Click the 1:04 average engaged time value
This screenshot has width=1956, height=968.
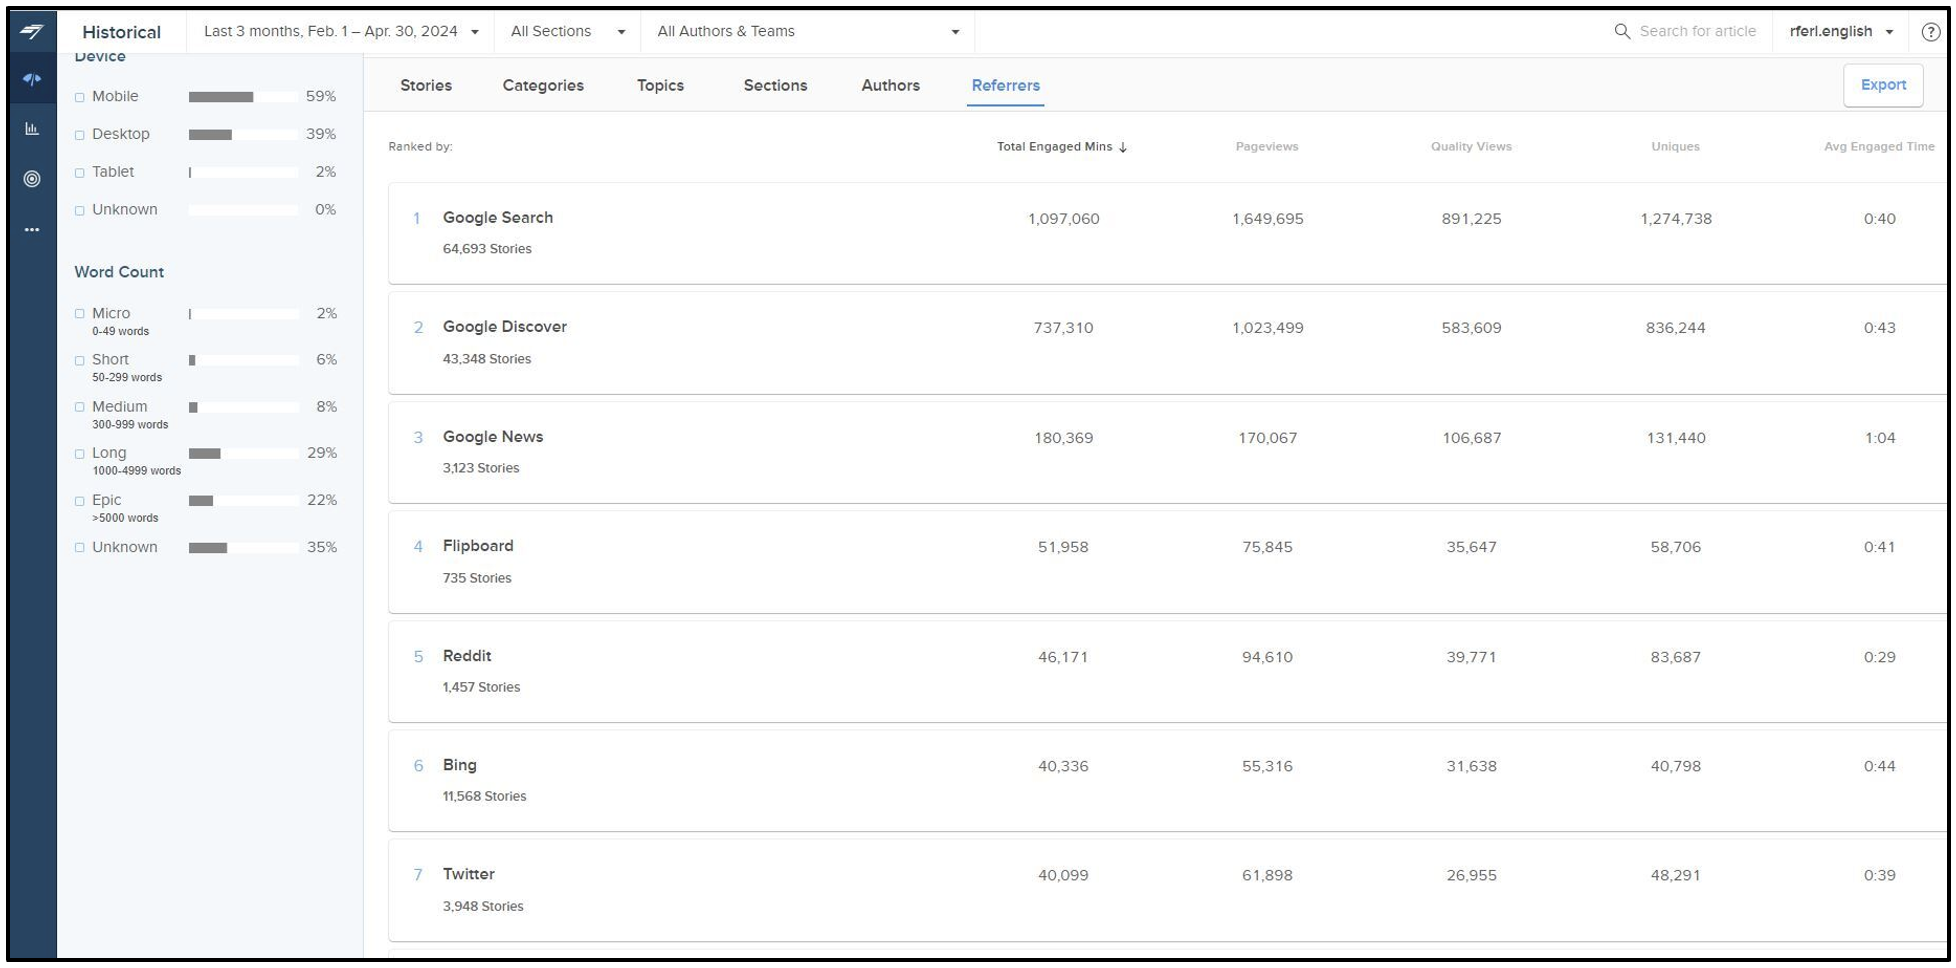click(1879, 438)
